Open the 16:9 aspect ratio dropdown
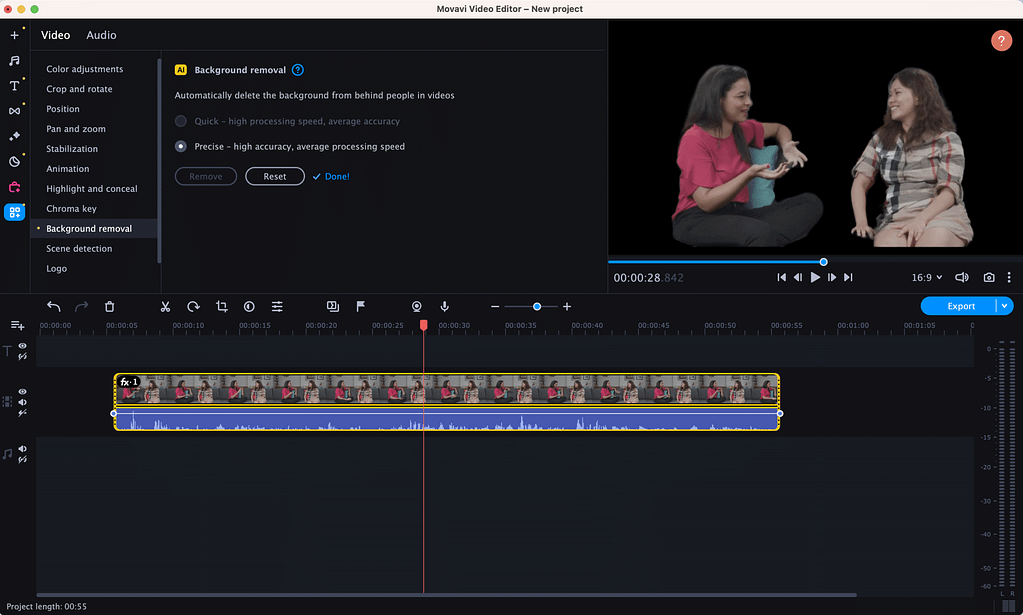1023x615 pixels. tap(926, 277)
